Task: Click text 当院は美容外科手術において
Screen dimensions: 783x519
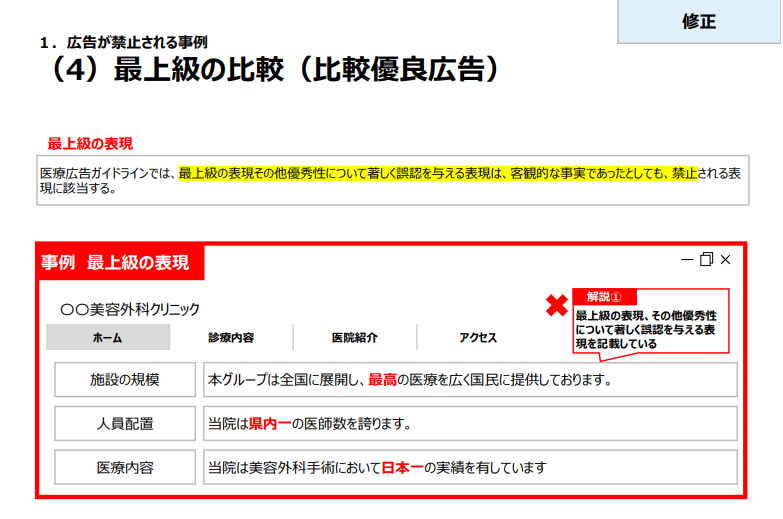Action: point(295,468)
